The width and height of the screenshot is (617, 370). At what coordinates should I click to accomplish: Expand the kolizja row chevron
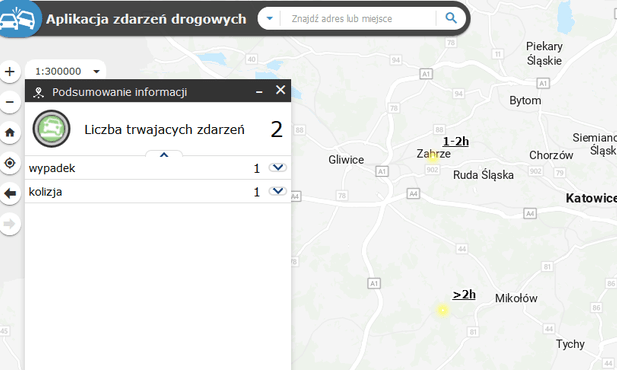click(x=278, y=191)
